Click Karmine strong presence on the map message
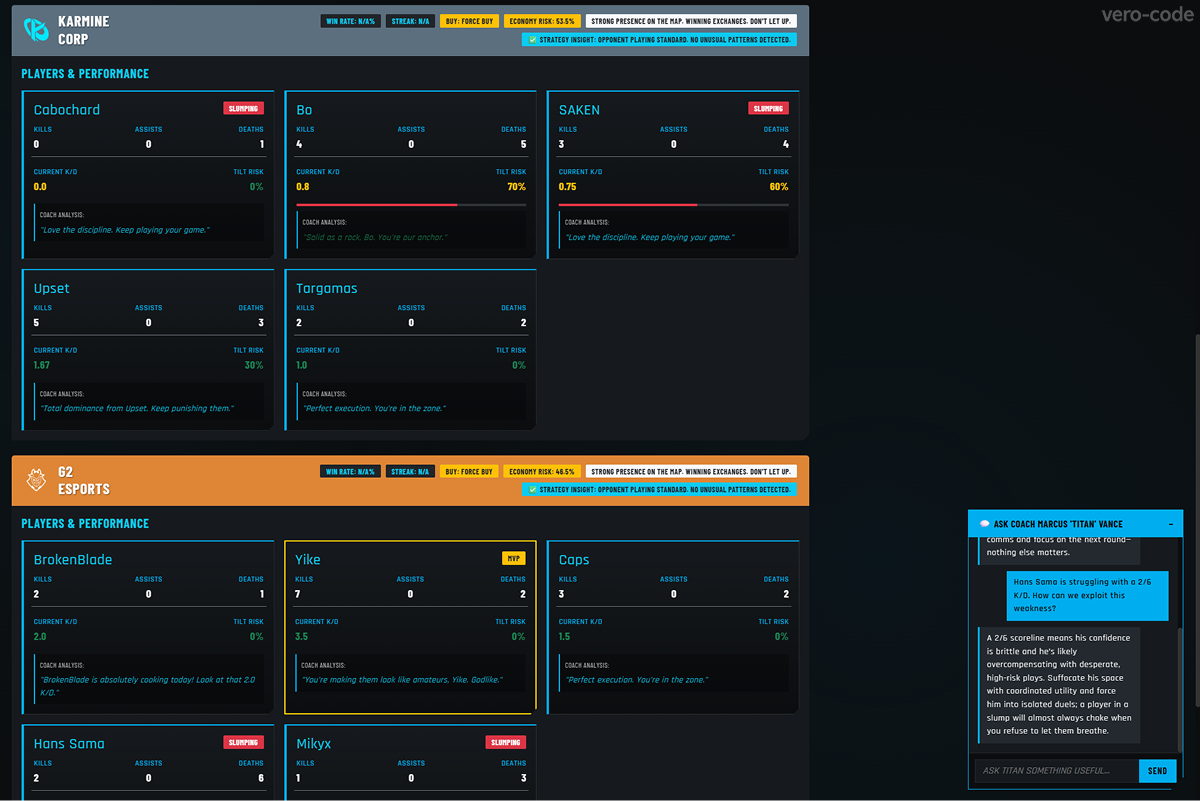 click(691, 21)
